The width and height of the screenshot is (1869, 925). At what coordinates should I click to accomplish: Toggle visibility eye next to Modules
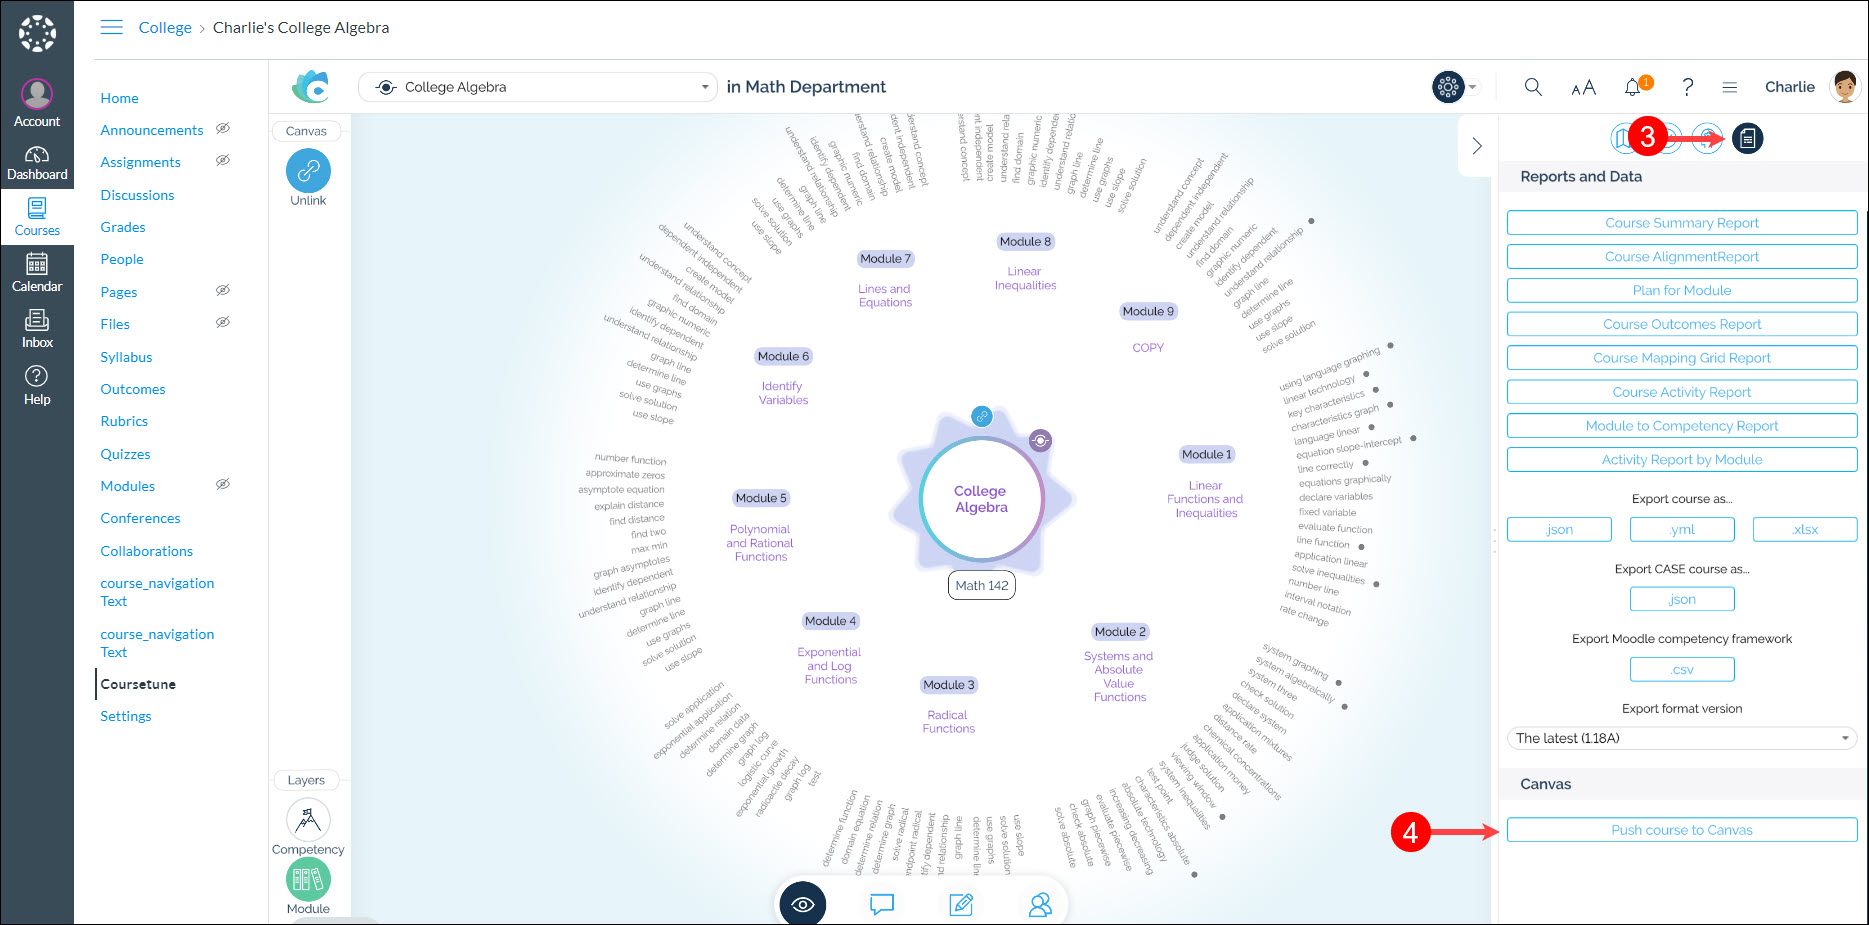pyautogui.click(x=223, y=485)
